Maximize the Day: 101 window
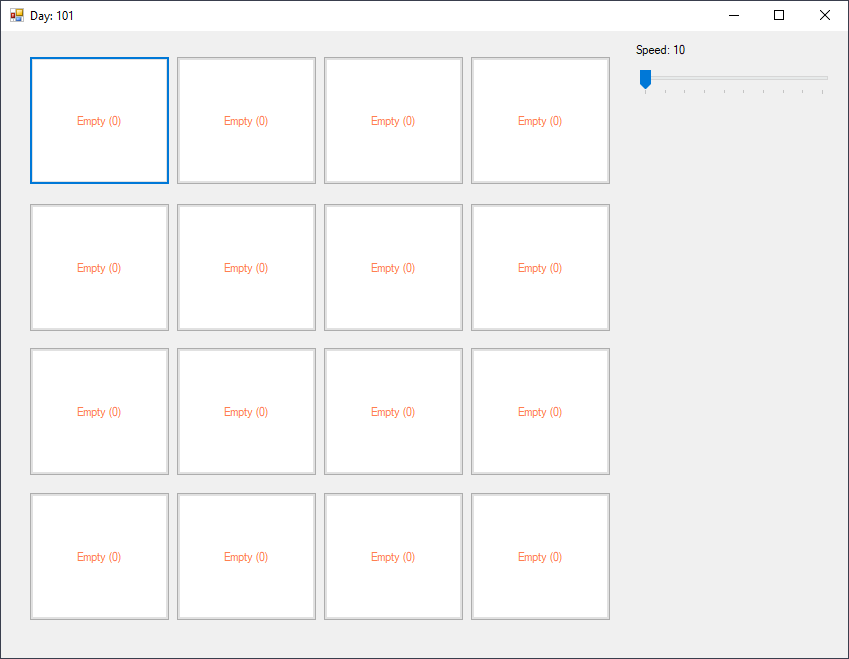The height and width of the screenshot is (659, 849). 779,15
